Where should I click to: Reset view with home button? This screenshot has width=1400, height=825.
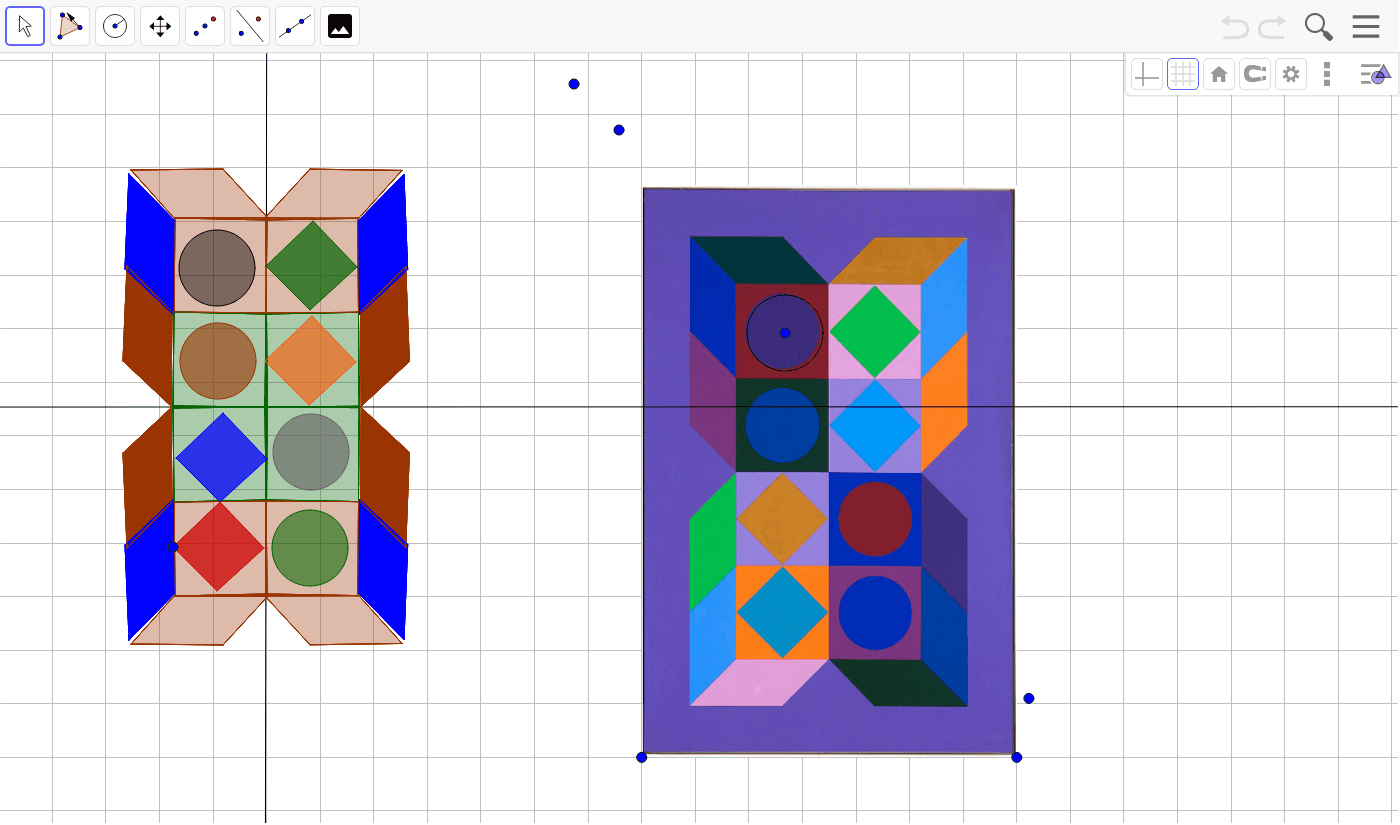coord(1219,74)
